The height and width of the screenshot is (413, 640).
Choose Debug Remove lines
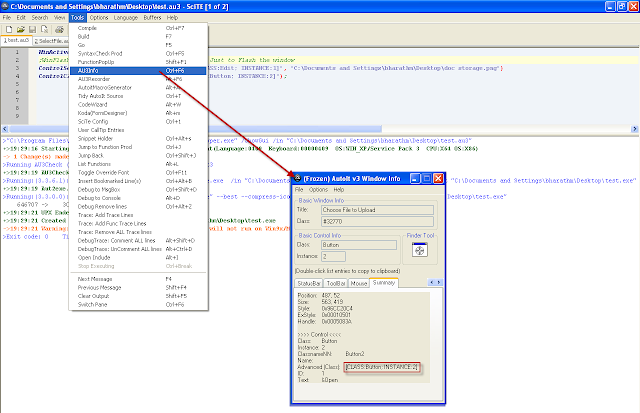coord(138,206)
